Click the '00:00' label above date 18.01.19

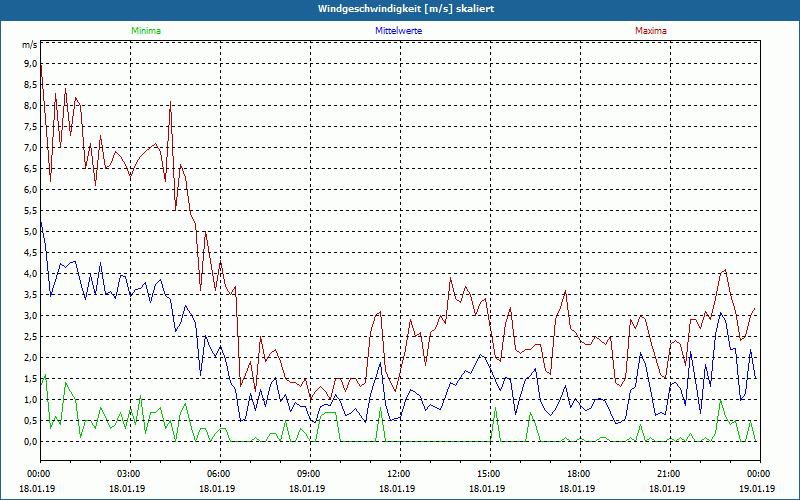39,474
